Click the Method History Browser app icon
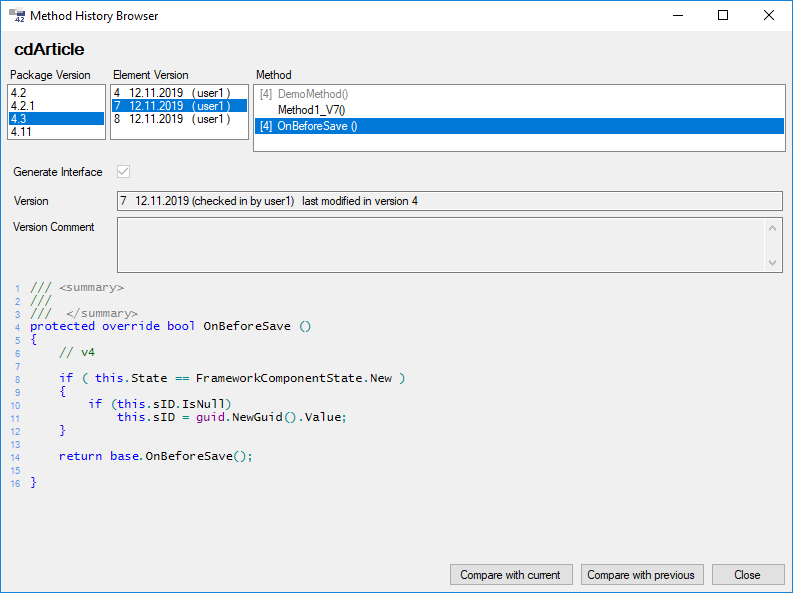Viewport: 793px width, 593px height. pyautogui.click(x=17, y=16)
